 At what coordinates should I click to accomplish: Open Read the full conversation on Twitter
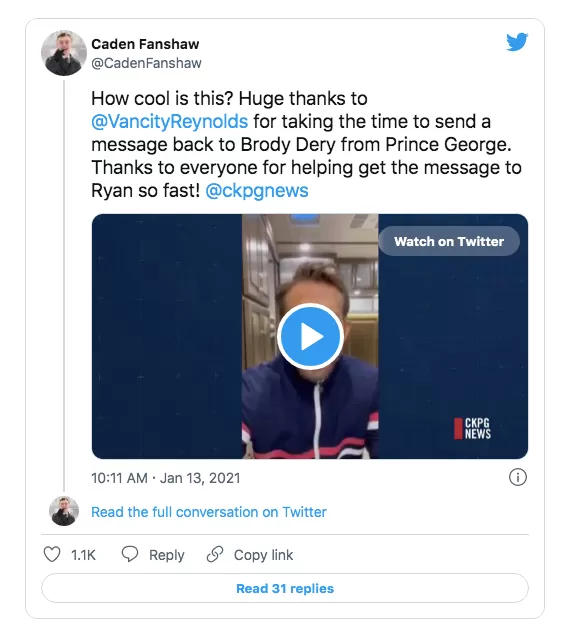pyautogui.click(x=209, y=512)
